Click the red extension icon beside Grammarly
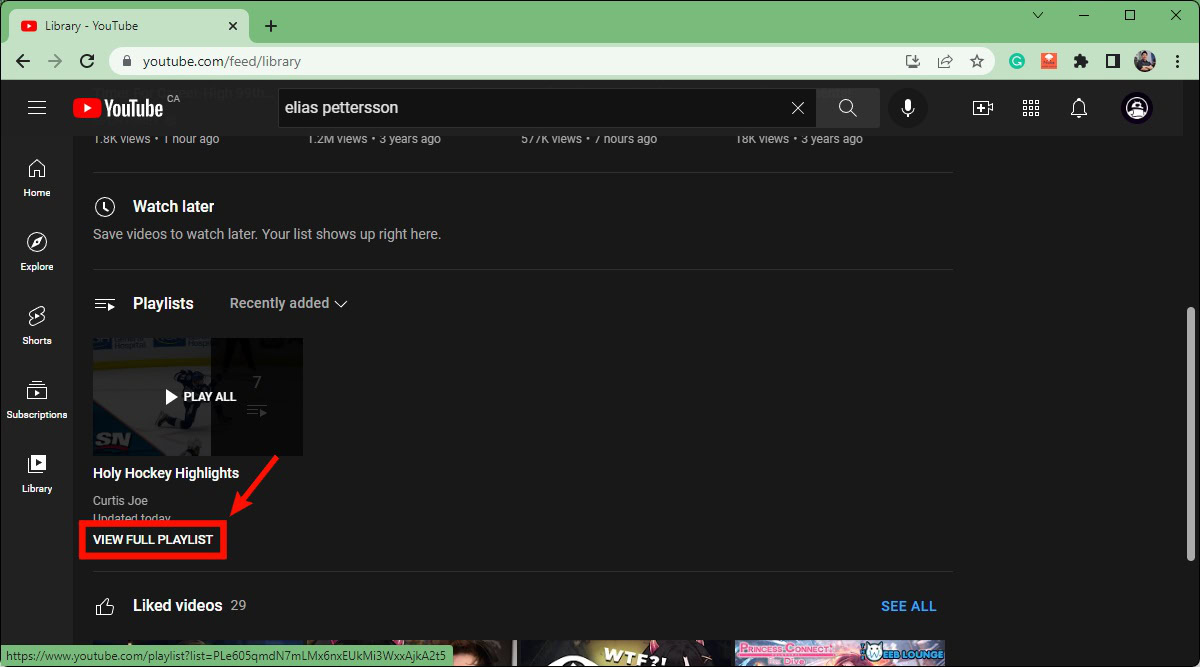 [1048, 61]
